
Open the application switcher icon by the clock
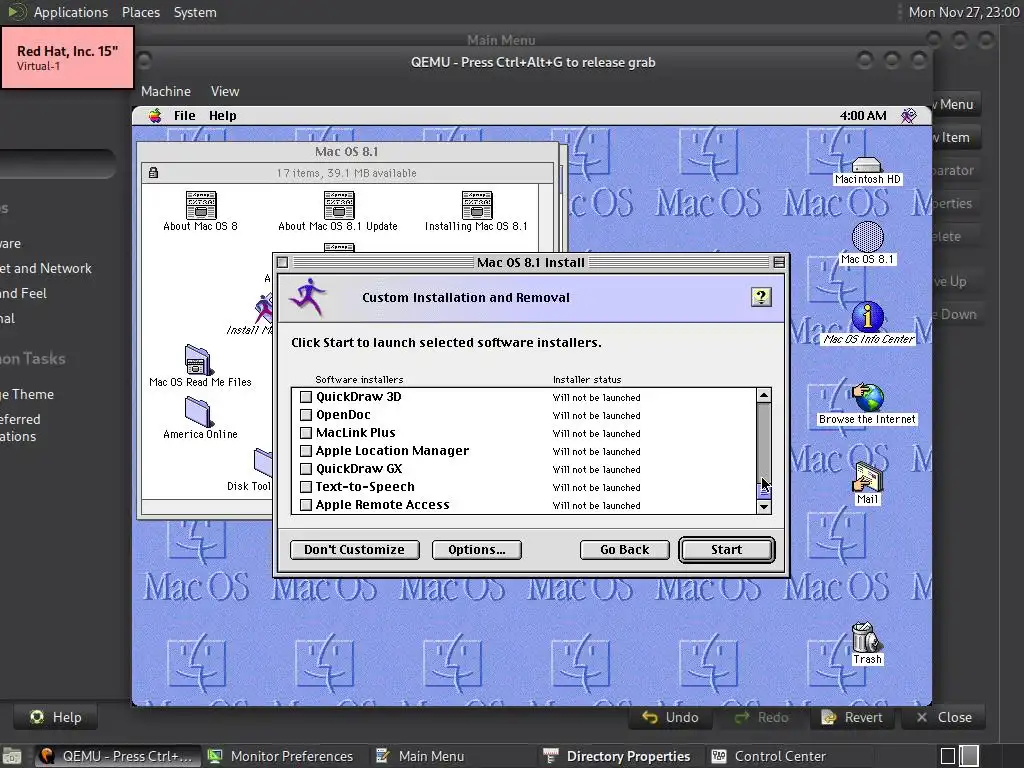click(x=908, y=116)
